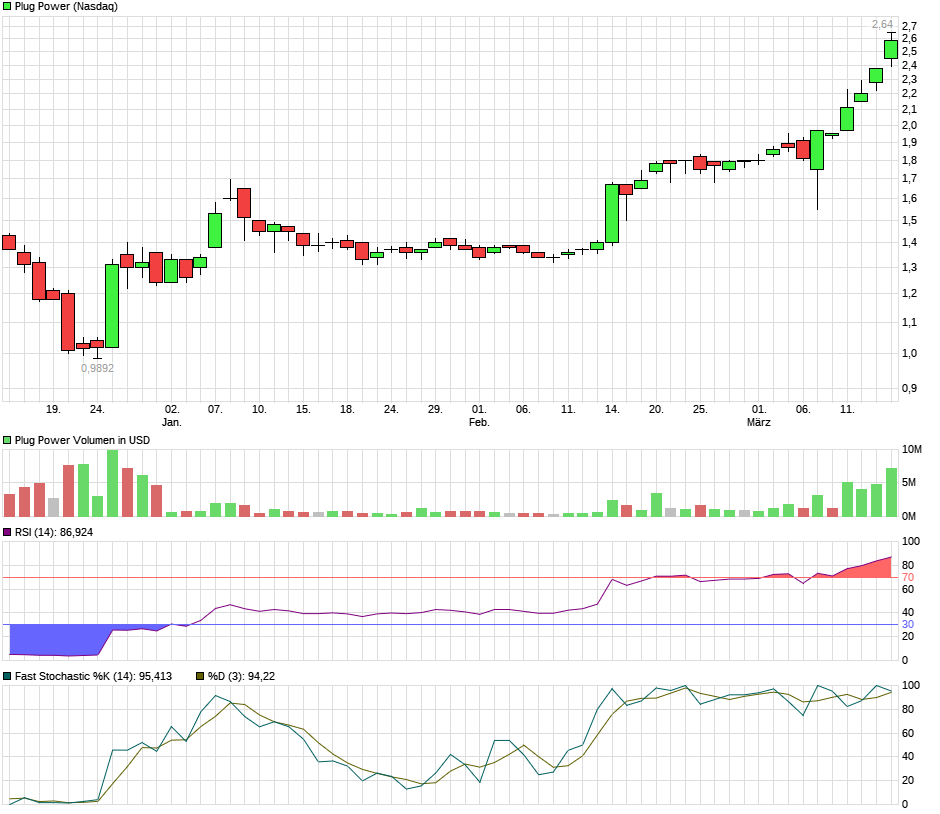Click the olive %D (3) legend swatch

click(x=200, y=677)
